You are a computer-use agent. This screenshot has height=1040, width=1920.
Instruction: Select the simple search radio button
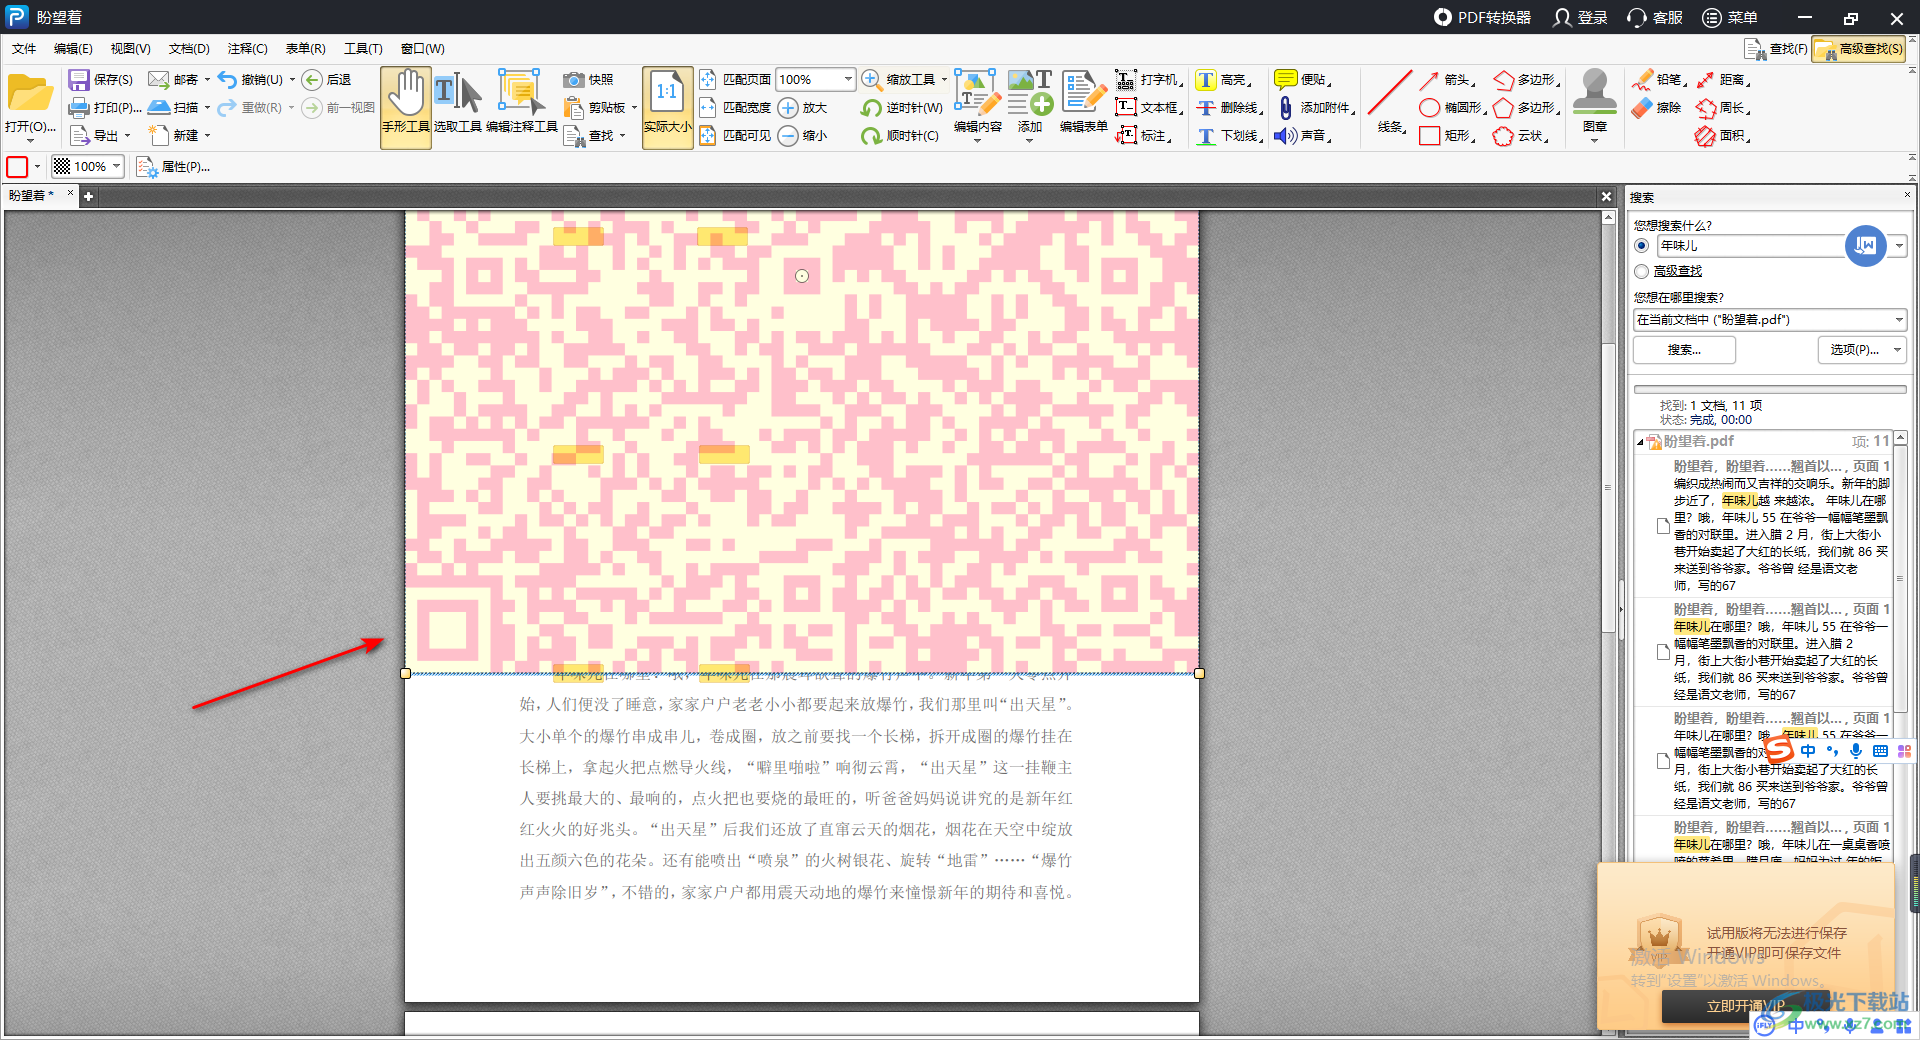(x=1641, y=245)
